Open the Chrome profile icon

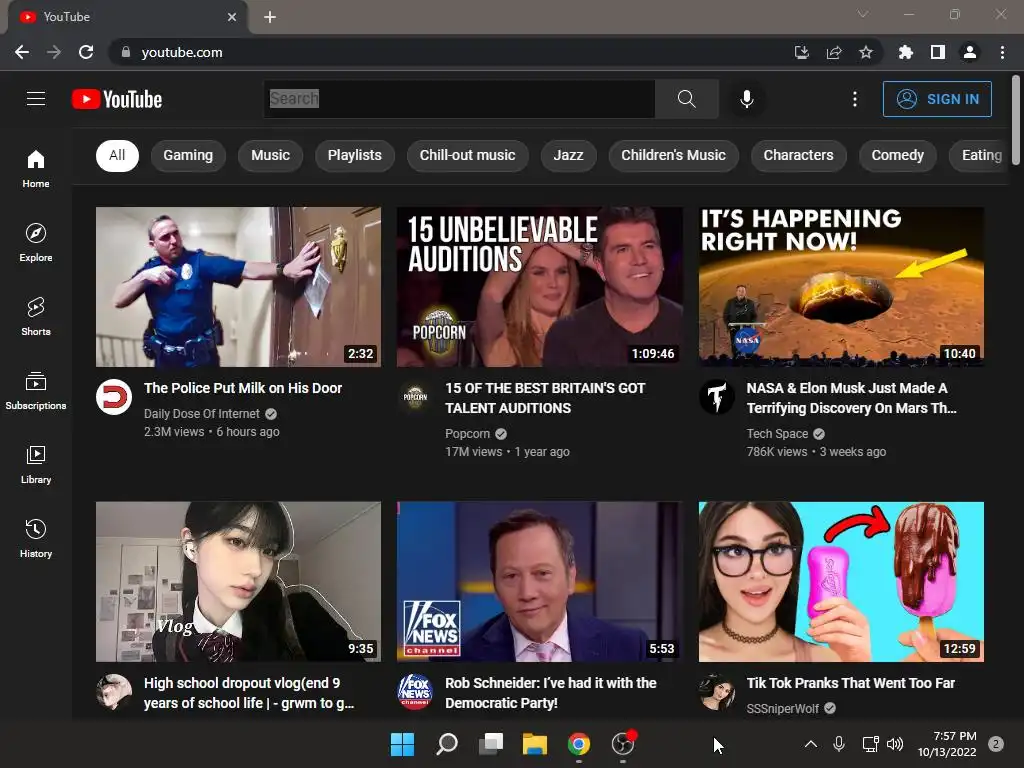tap(969, 52)
